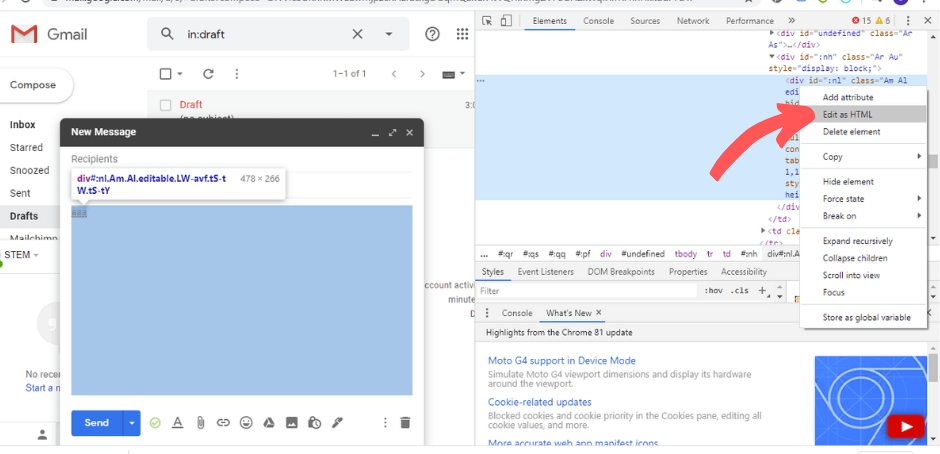
Task: Switch to the Sources tab
Action: click(645, 21)
